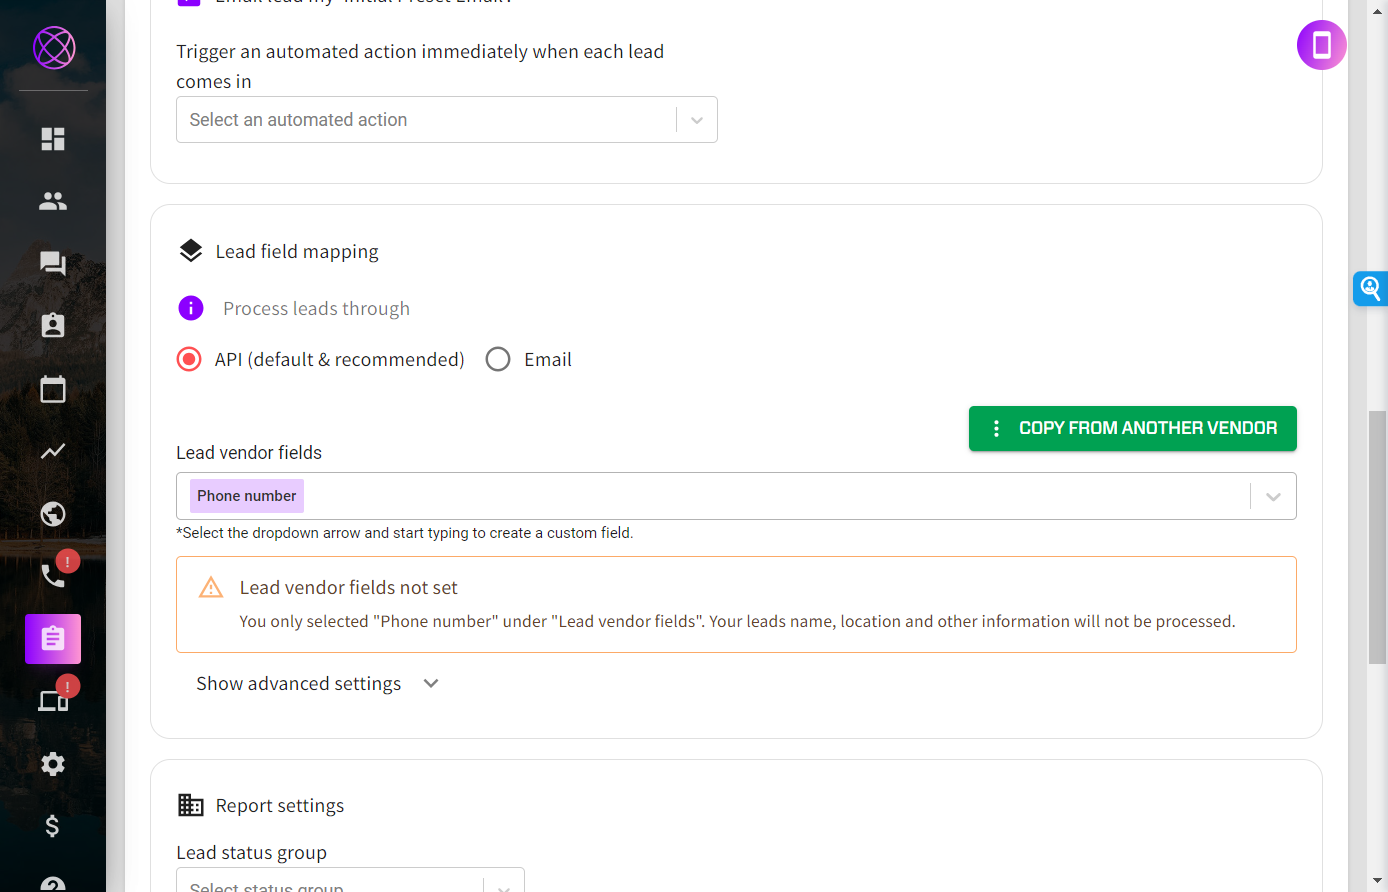Image resolution: width=1388 pixels, height=892 pixels.
Task: Click the orange warning triangle icon
Action: 211,587
